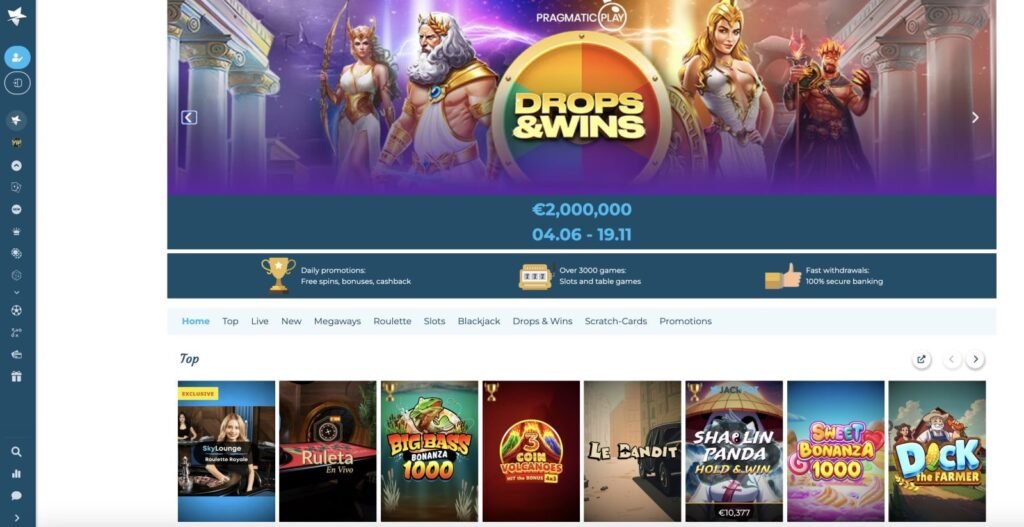This screenshot has width=1024, height=527.
Task: Switch to the Megaways tab
Action: coord(337,321)
